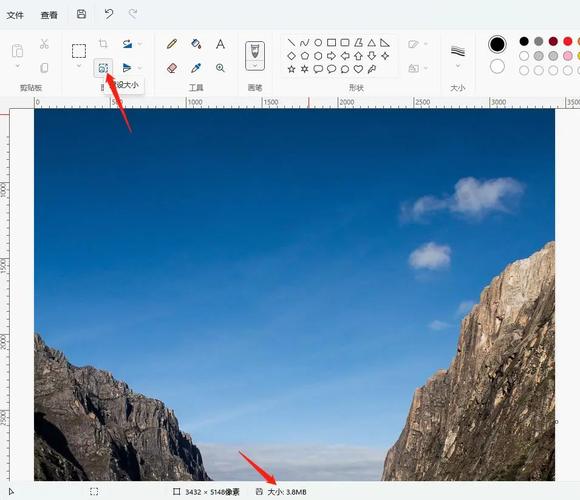Pick the small black palette swatch
The image size is (580, 500).
tap(524, 41)
